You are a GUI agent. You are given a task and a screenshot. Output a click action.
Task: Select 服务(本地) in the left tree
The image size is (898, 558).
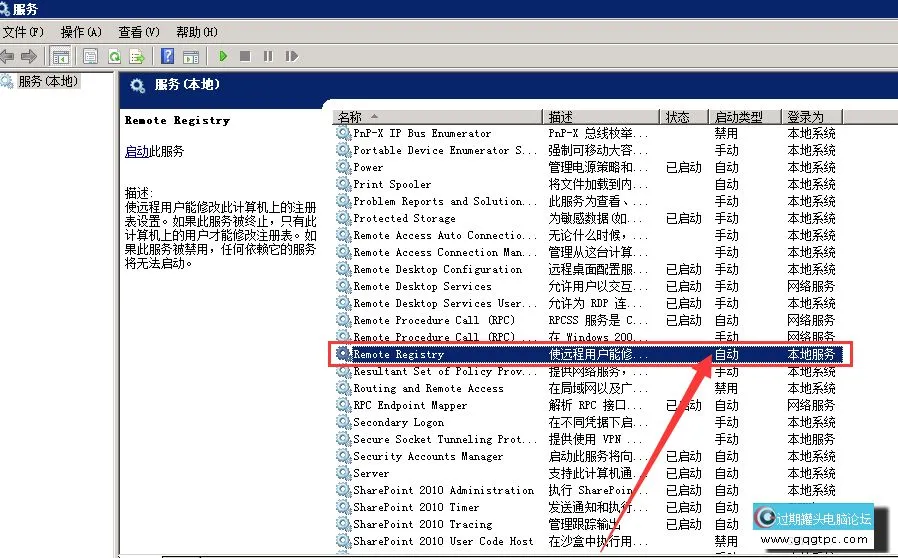click(46, 81)
